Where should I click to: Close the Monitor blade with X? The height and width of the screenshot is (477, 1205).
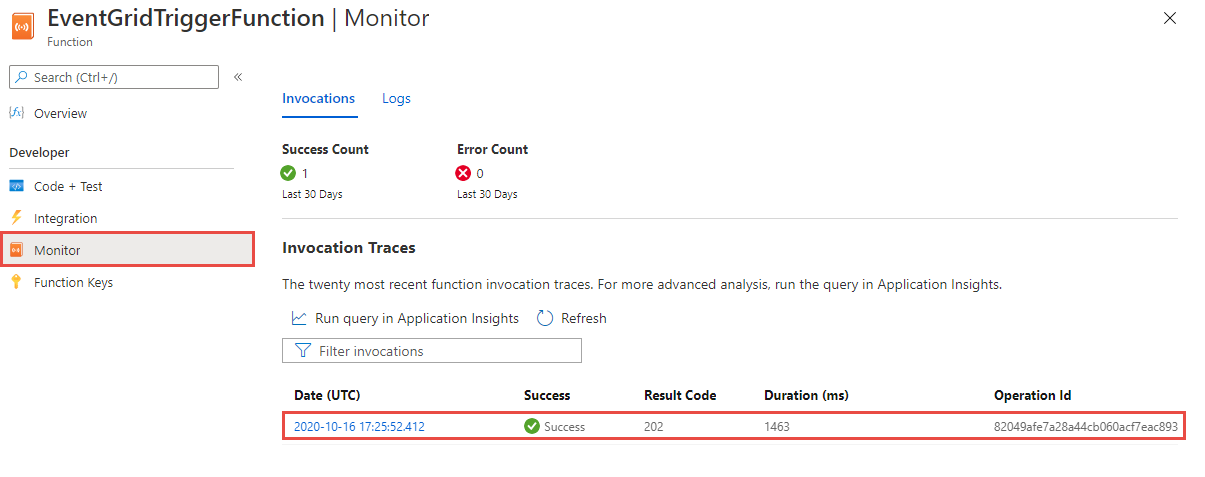tap(1170, 18)
